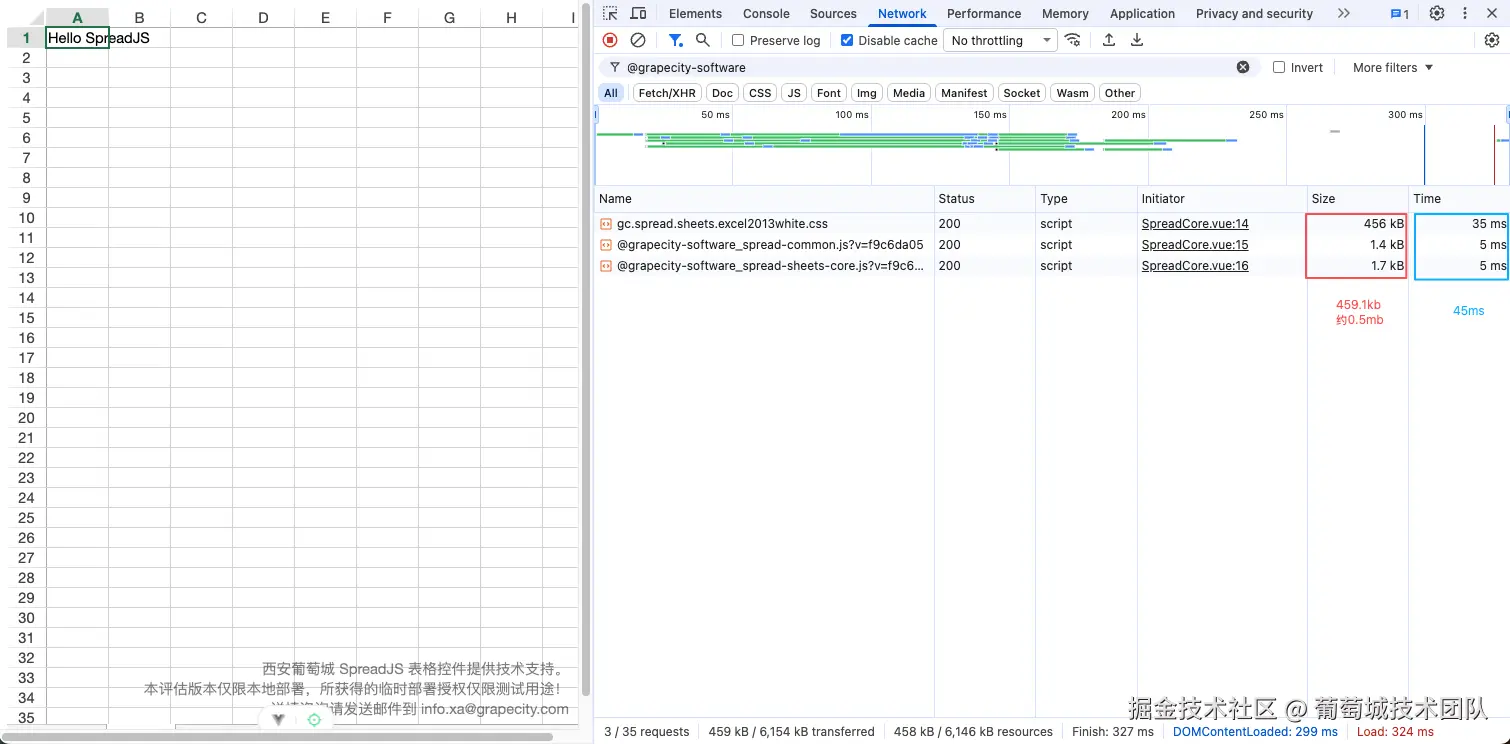Sort requests by Type column header
The image size is (1510, 744).
coord(1087,199)
